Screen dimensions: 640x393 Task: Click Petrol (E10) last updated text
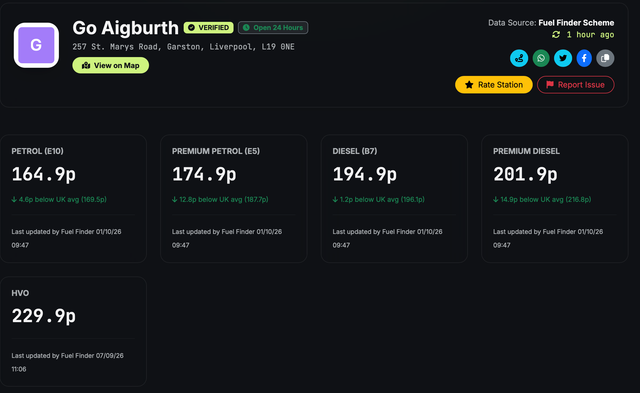67,238
